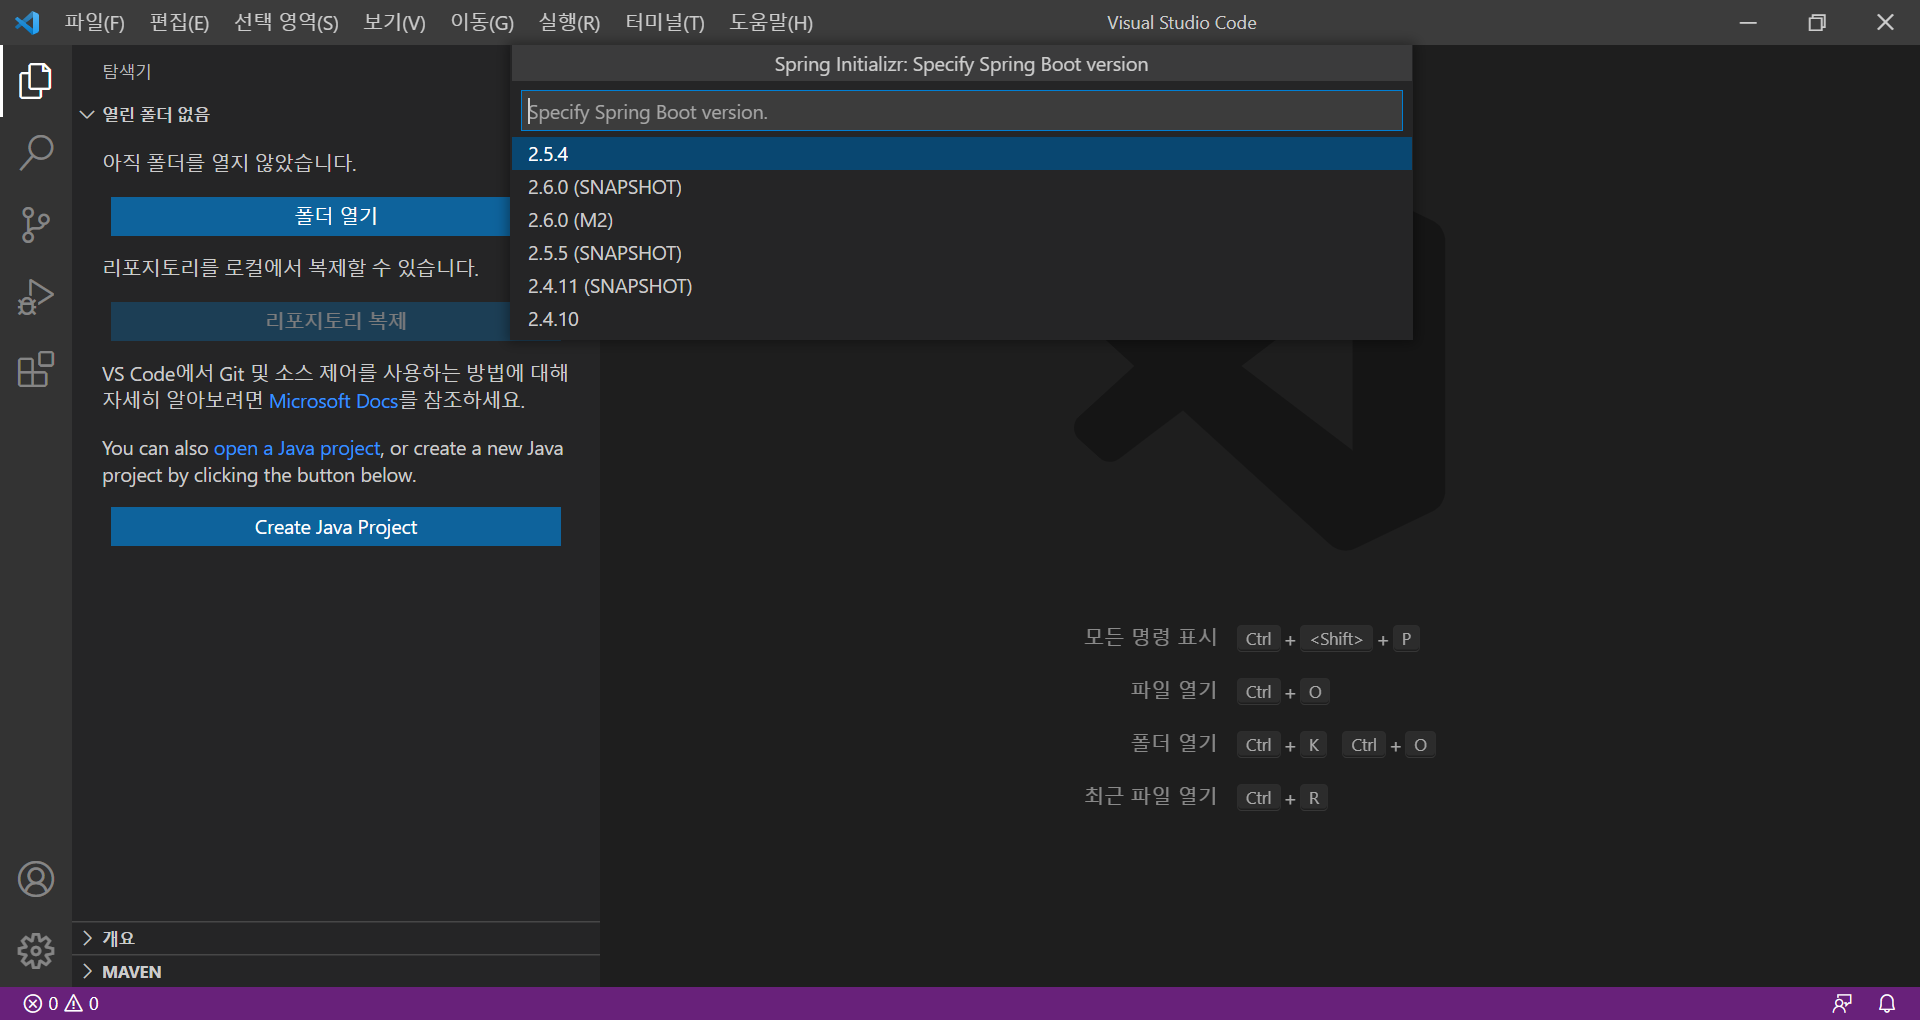This screenshot has width=1920, height=1020.
Task: Open notifications bell in status bar
Action: point(1887,1003)
